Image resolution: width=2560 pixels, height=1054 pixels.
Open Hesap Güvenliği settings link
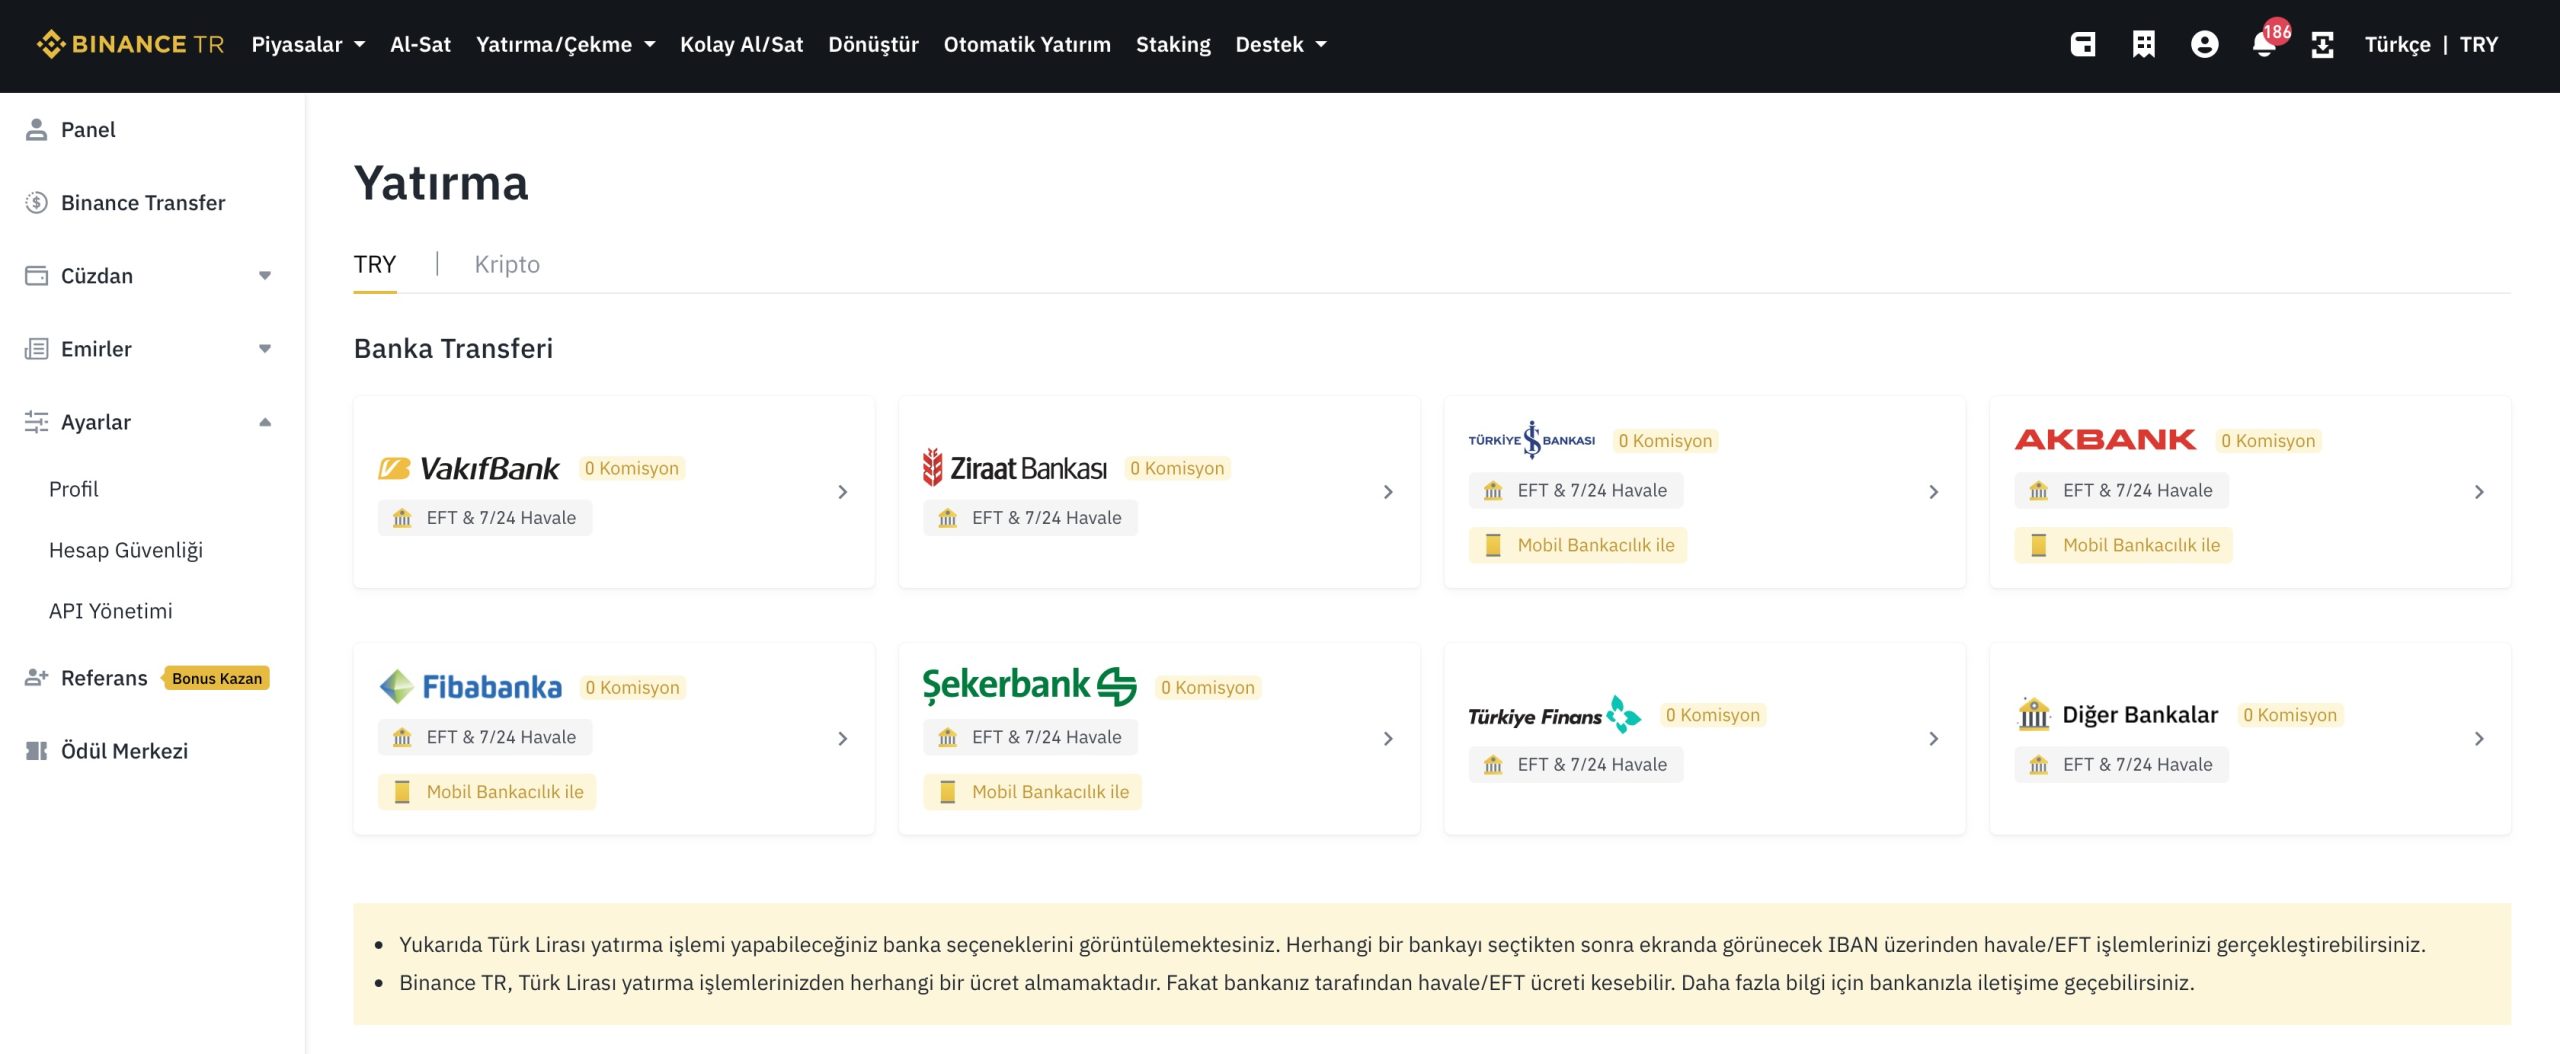(x=126, y=550)
